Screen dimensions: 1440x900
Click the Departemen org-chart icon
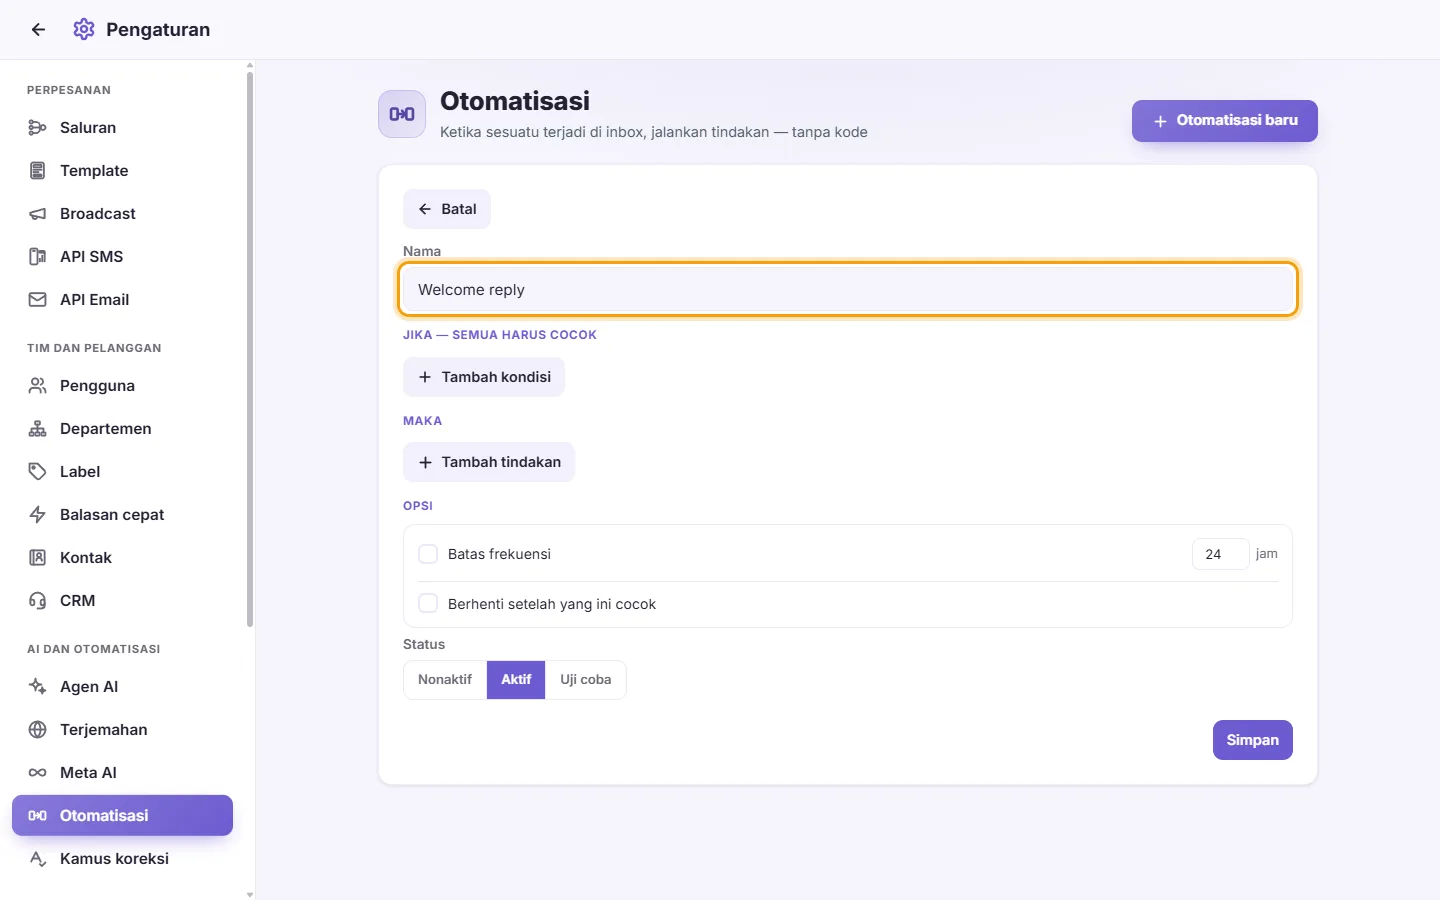(38, 429)
